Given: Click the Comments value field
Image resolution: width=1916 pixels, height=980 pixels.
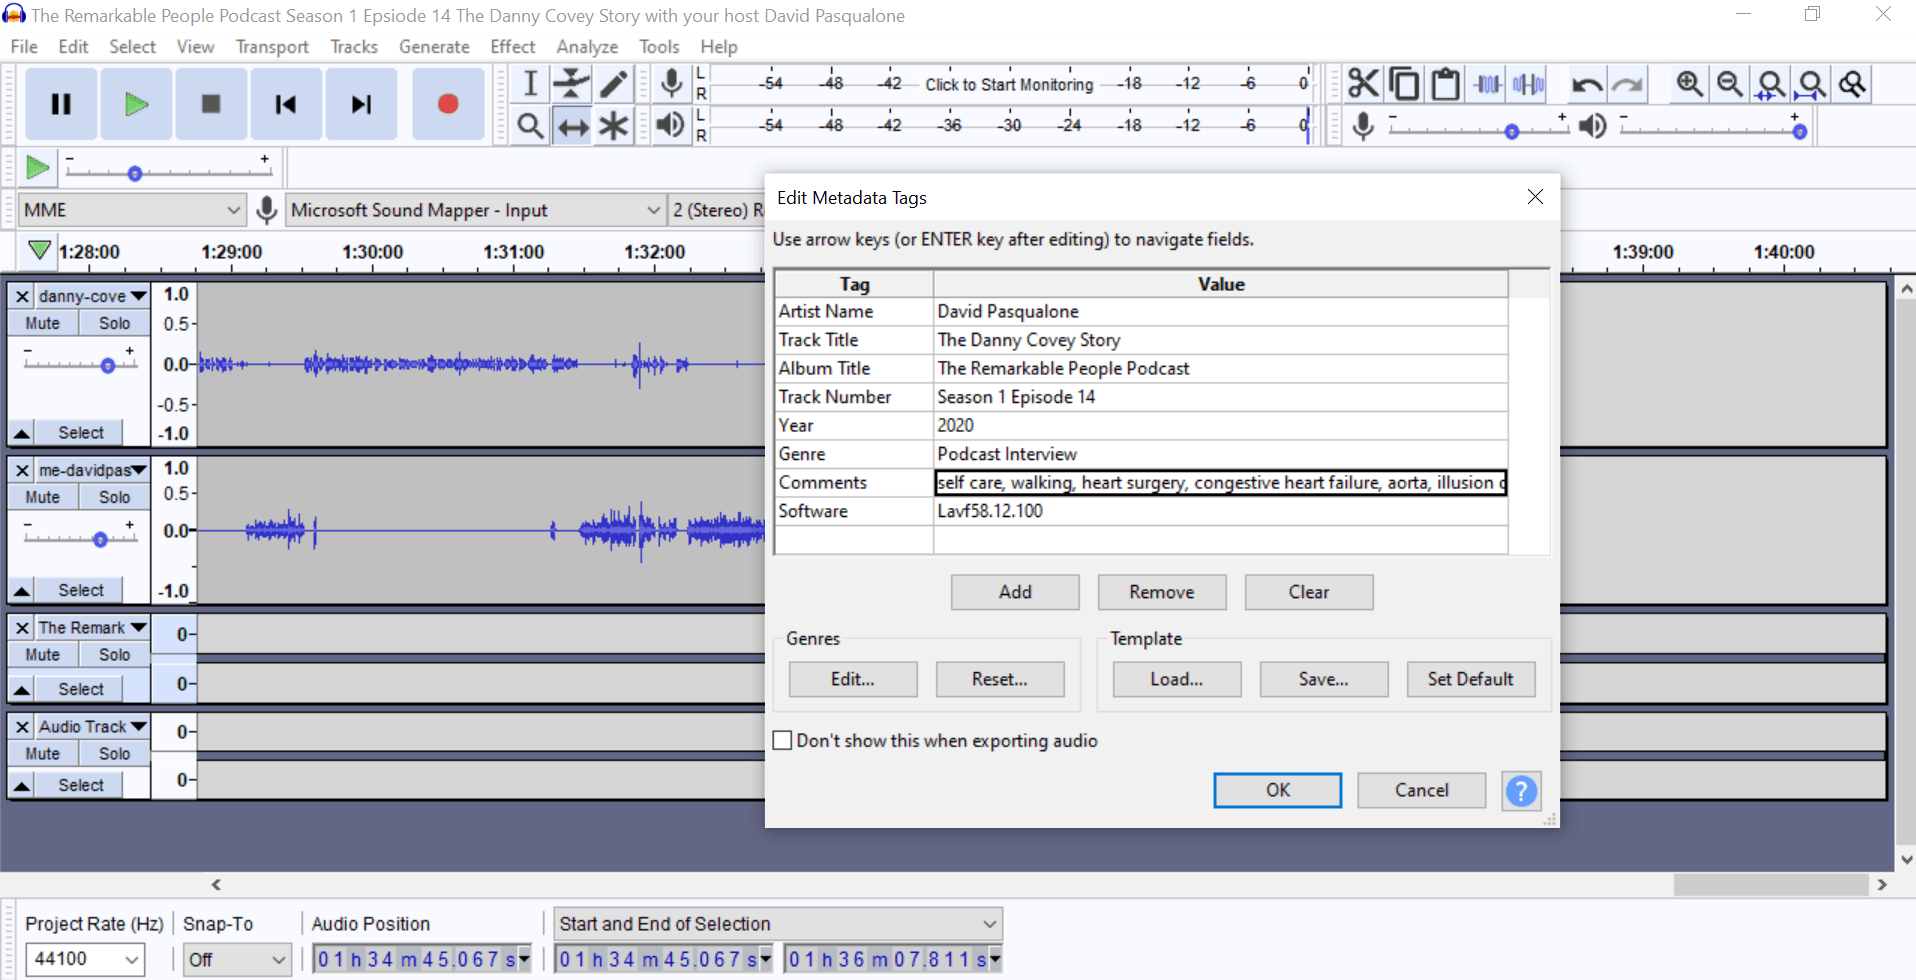Looking at the screenshot, I should [1219, 483].
